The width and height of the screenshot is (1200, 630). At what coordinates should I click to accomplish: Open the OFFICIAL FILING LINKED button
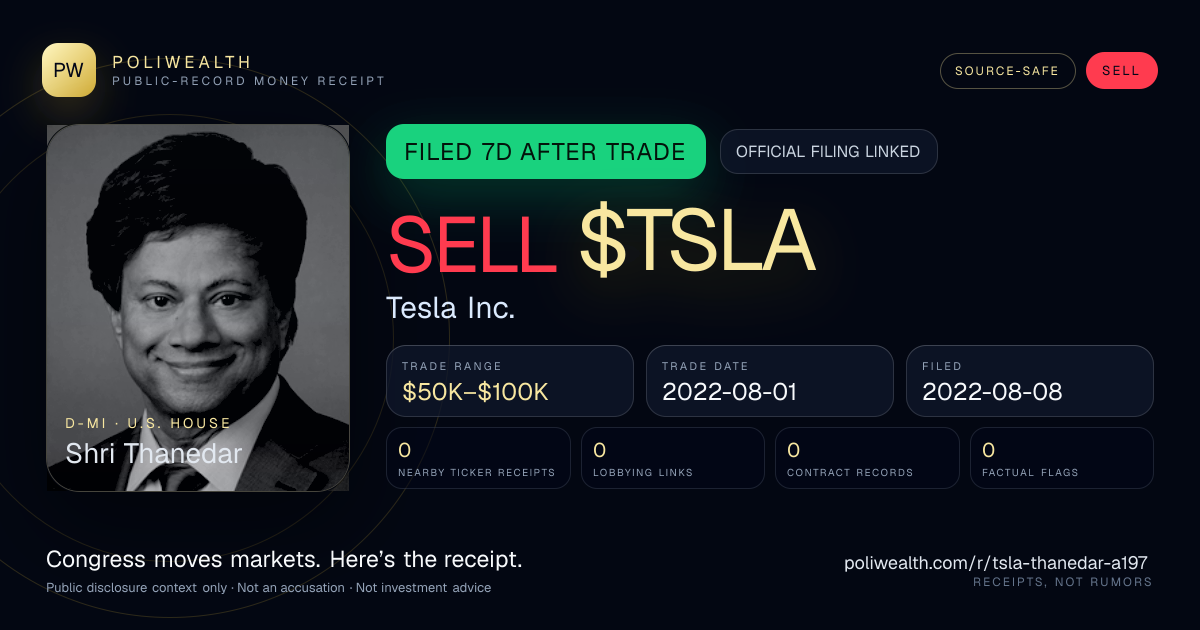[x=828, y=152]
